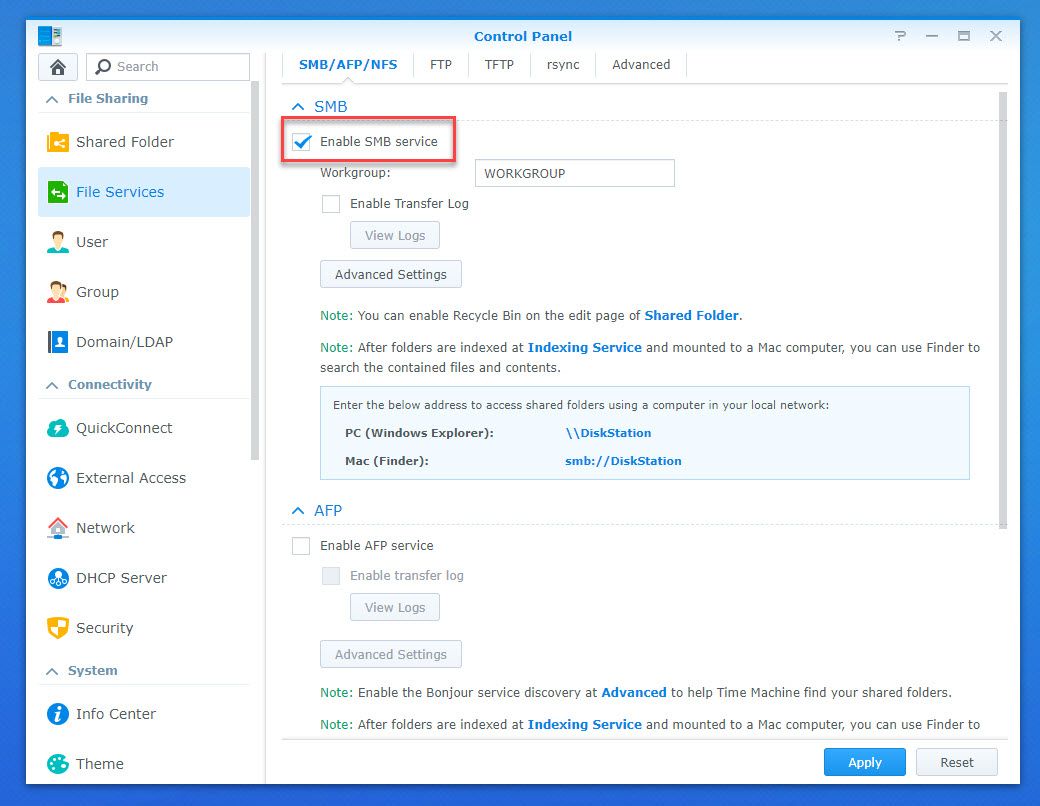
Task: Click the Security shield icon
Action: [x=58, y=628]
